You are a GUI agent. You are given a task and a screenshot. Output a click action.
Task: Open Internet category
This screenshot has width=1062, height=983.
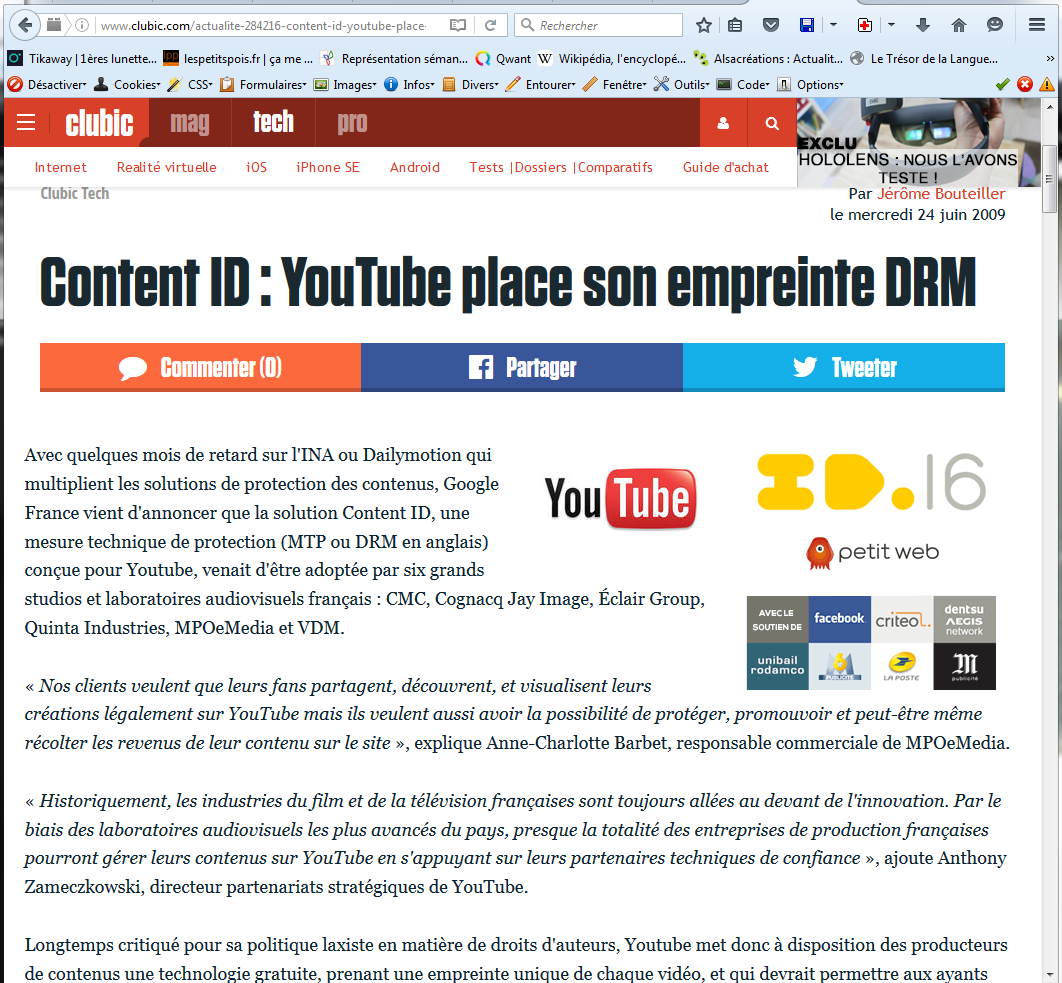(60, 167)
